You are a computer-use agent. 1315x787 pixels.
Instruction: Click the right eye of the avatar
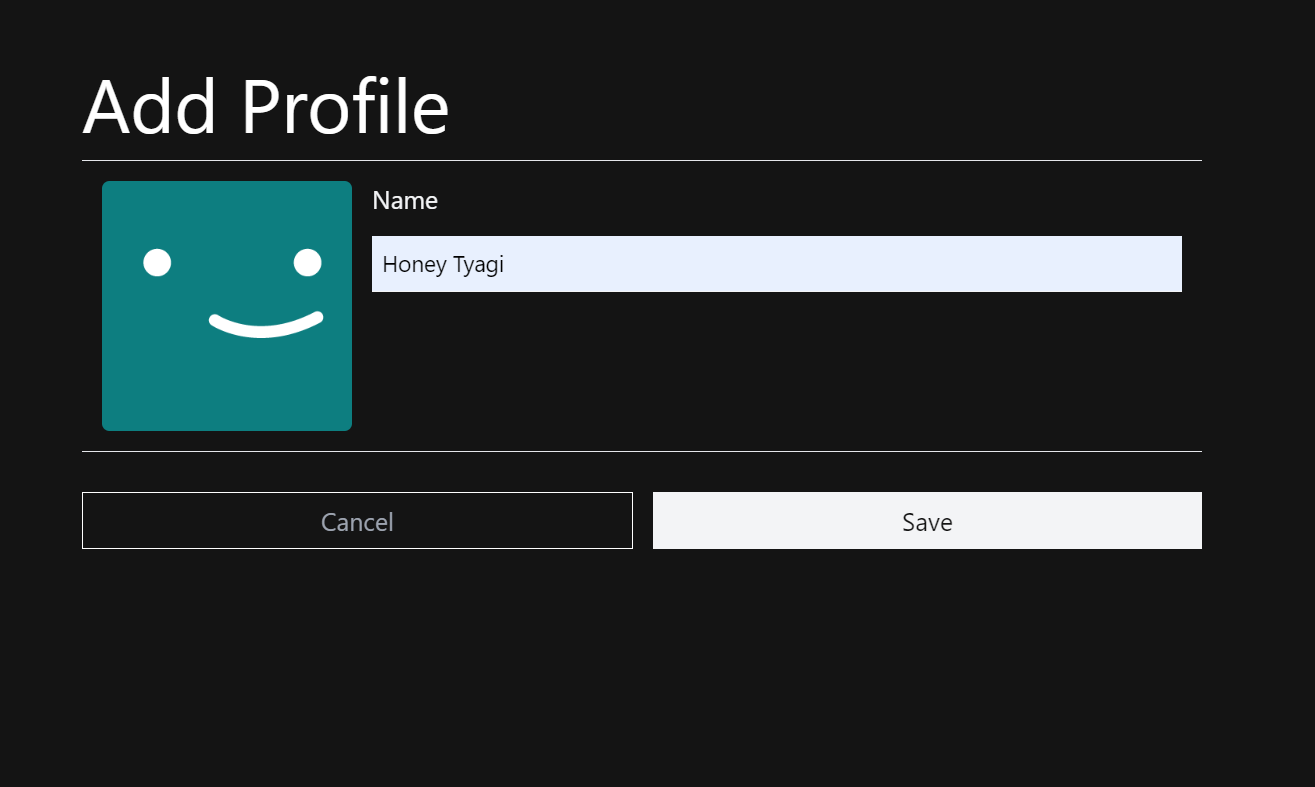pyautogui.click(x=306, y=262)
